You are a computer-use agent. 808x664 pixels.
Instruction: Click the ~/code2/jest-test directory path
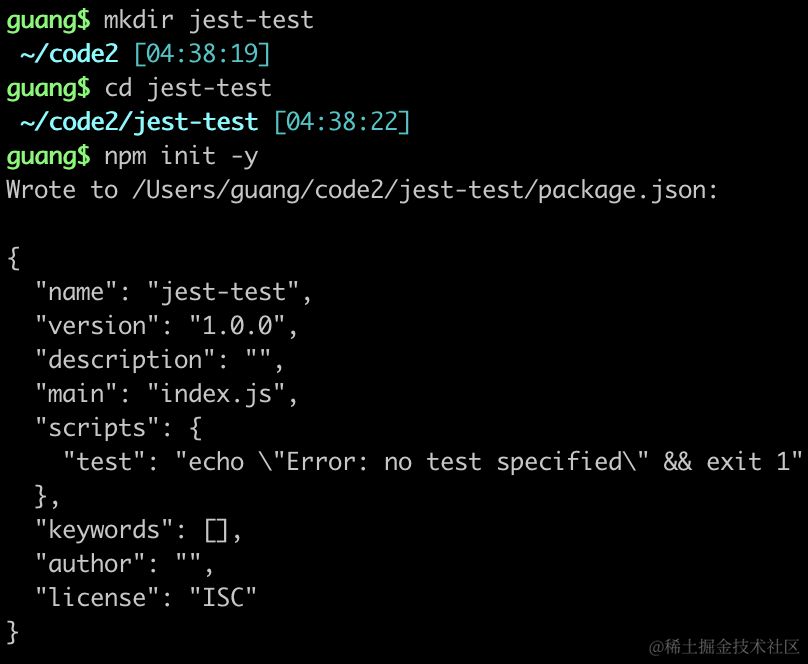(138, 122)
